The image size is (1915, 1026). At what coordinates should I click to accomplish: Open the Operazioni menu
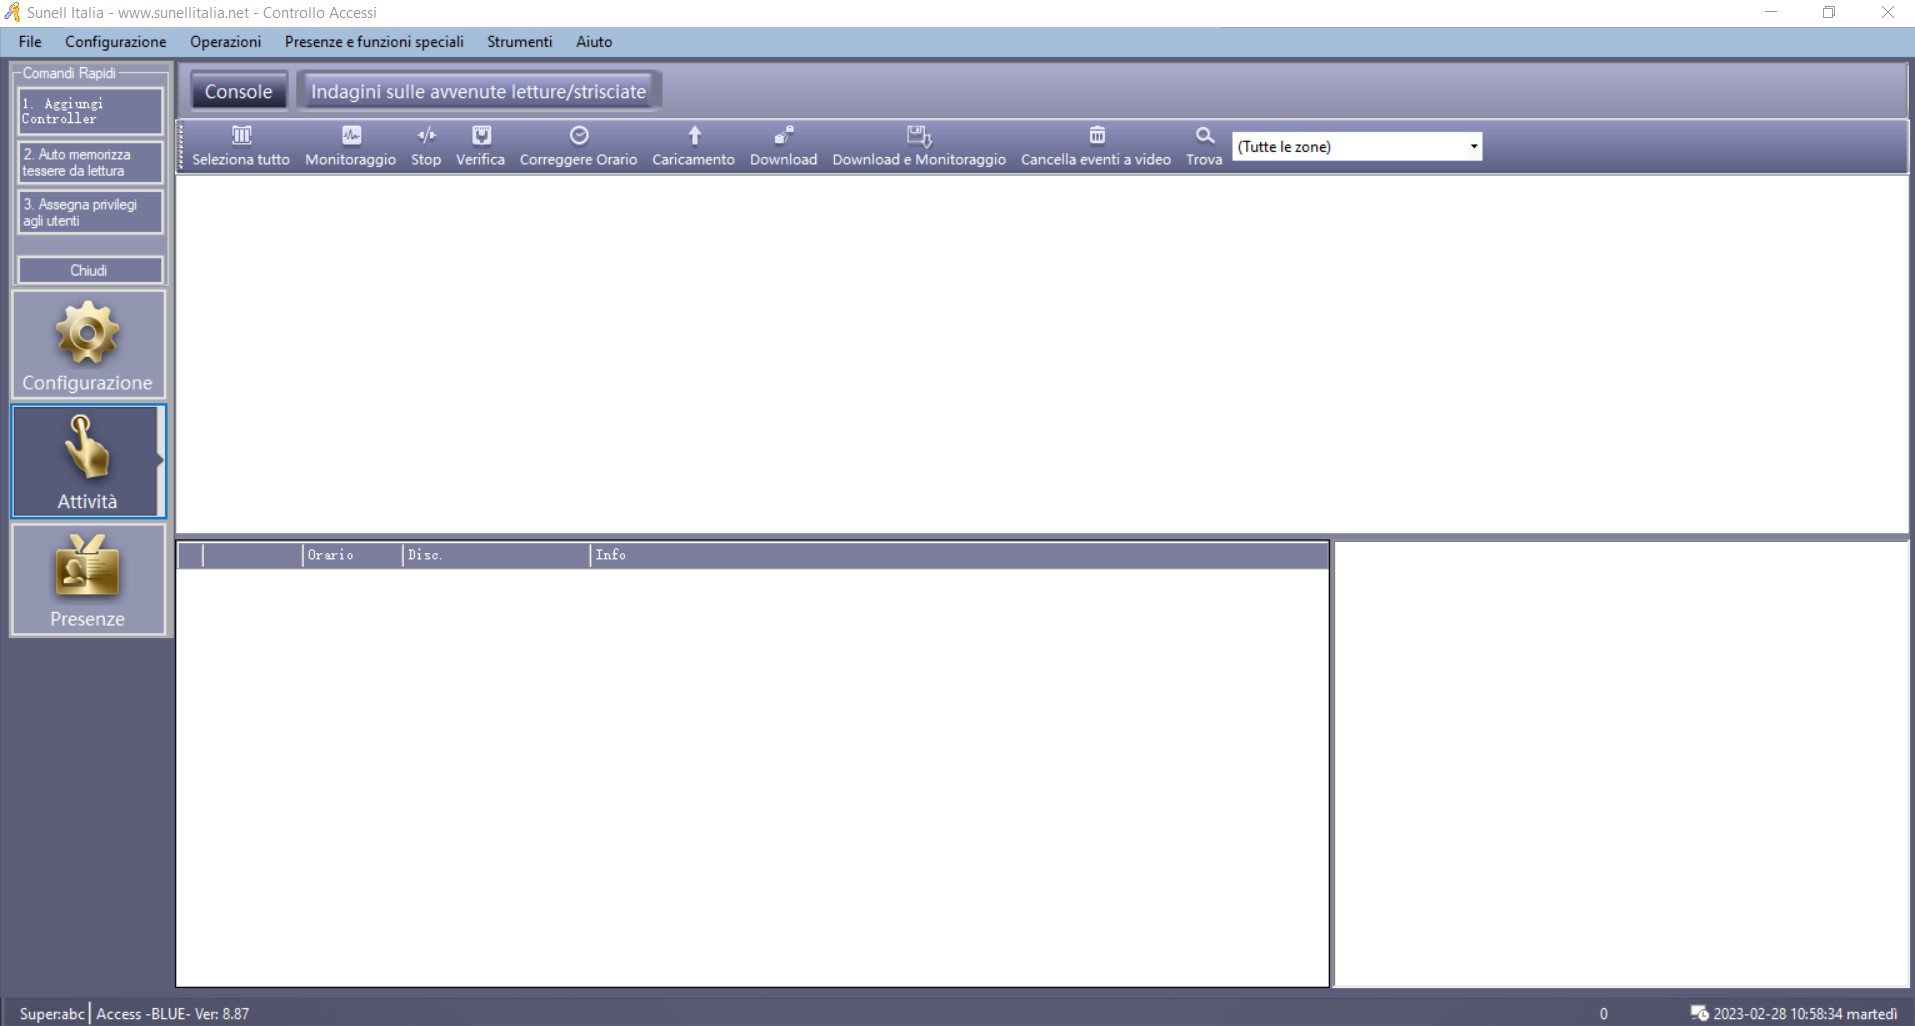pos(226,42)
